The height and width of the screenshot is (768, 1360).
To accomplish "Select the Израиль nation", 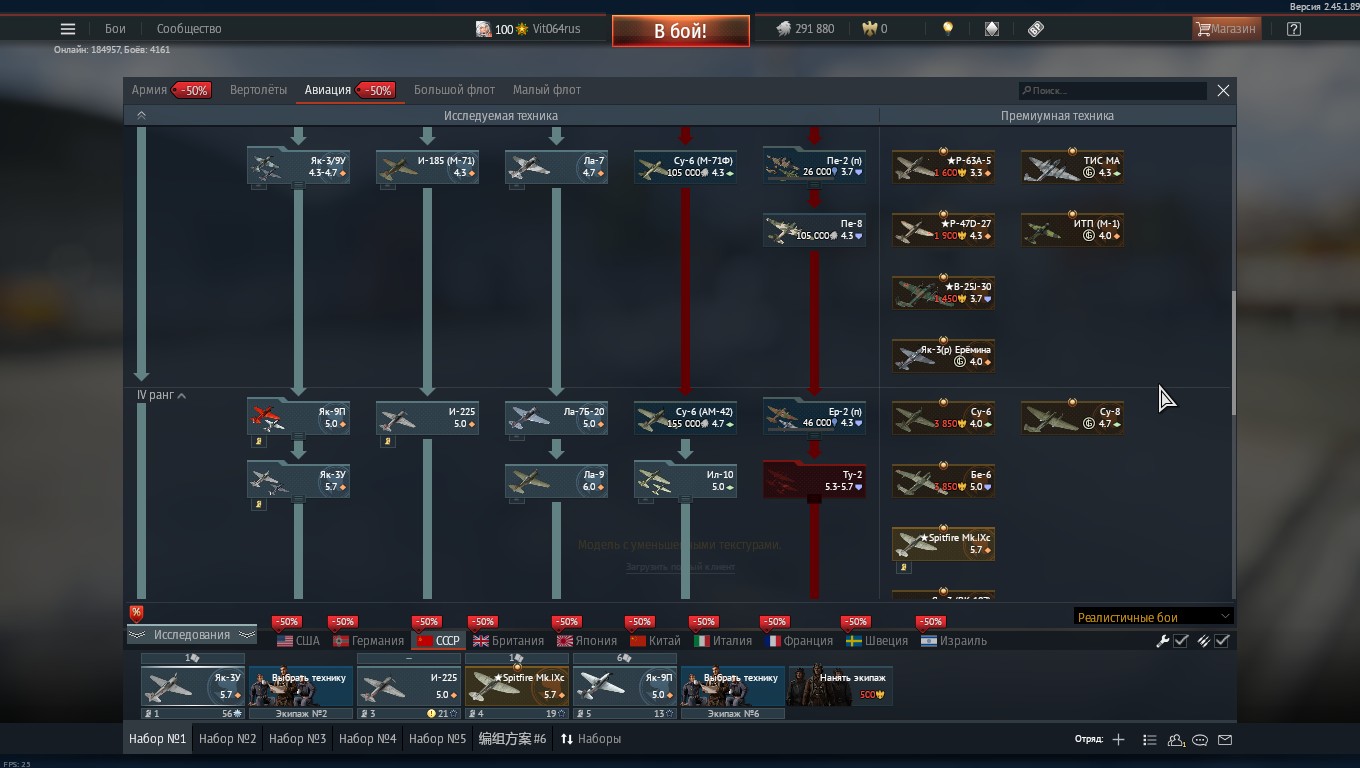I will (x=954, y=641).
